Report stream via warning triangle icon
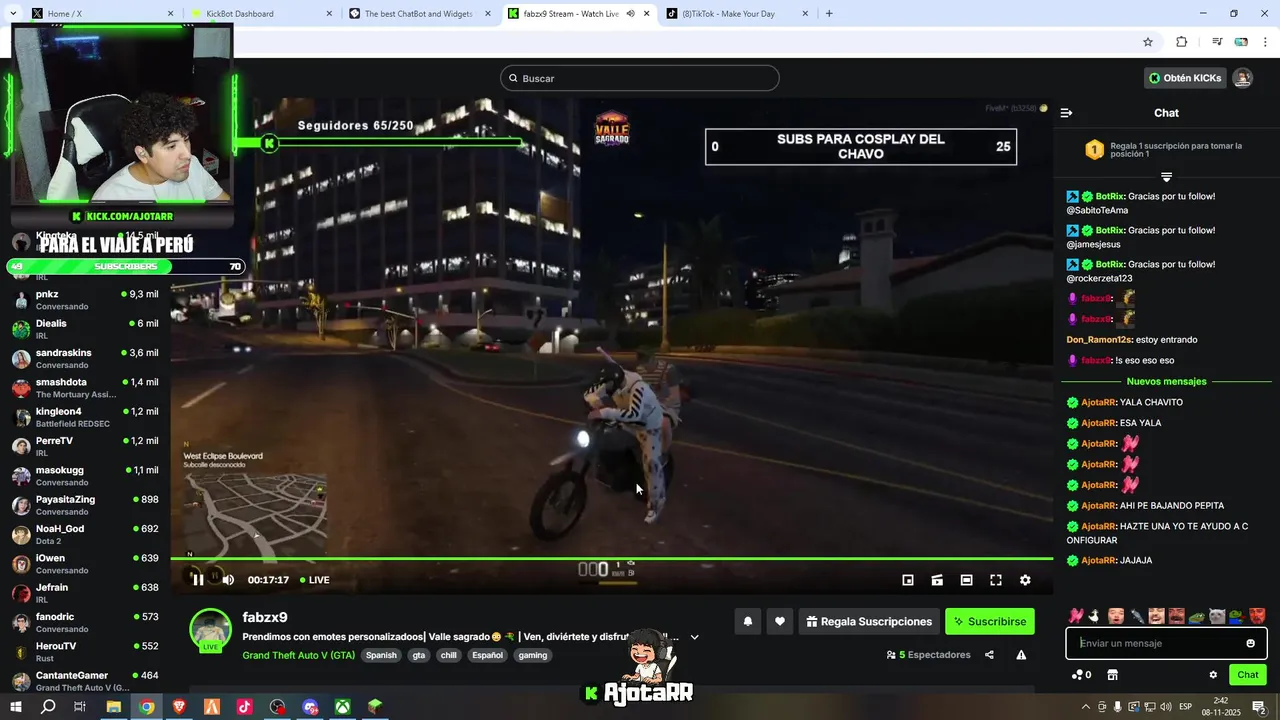This screenshot has height=720, width=1280. click(x=1021, y=655)
